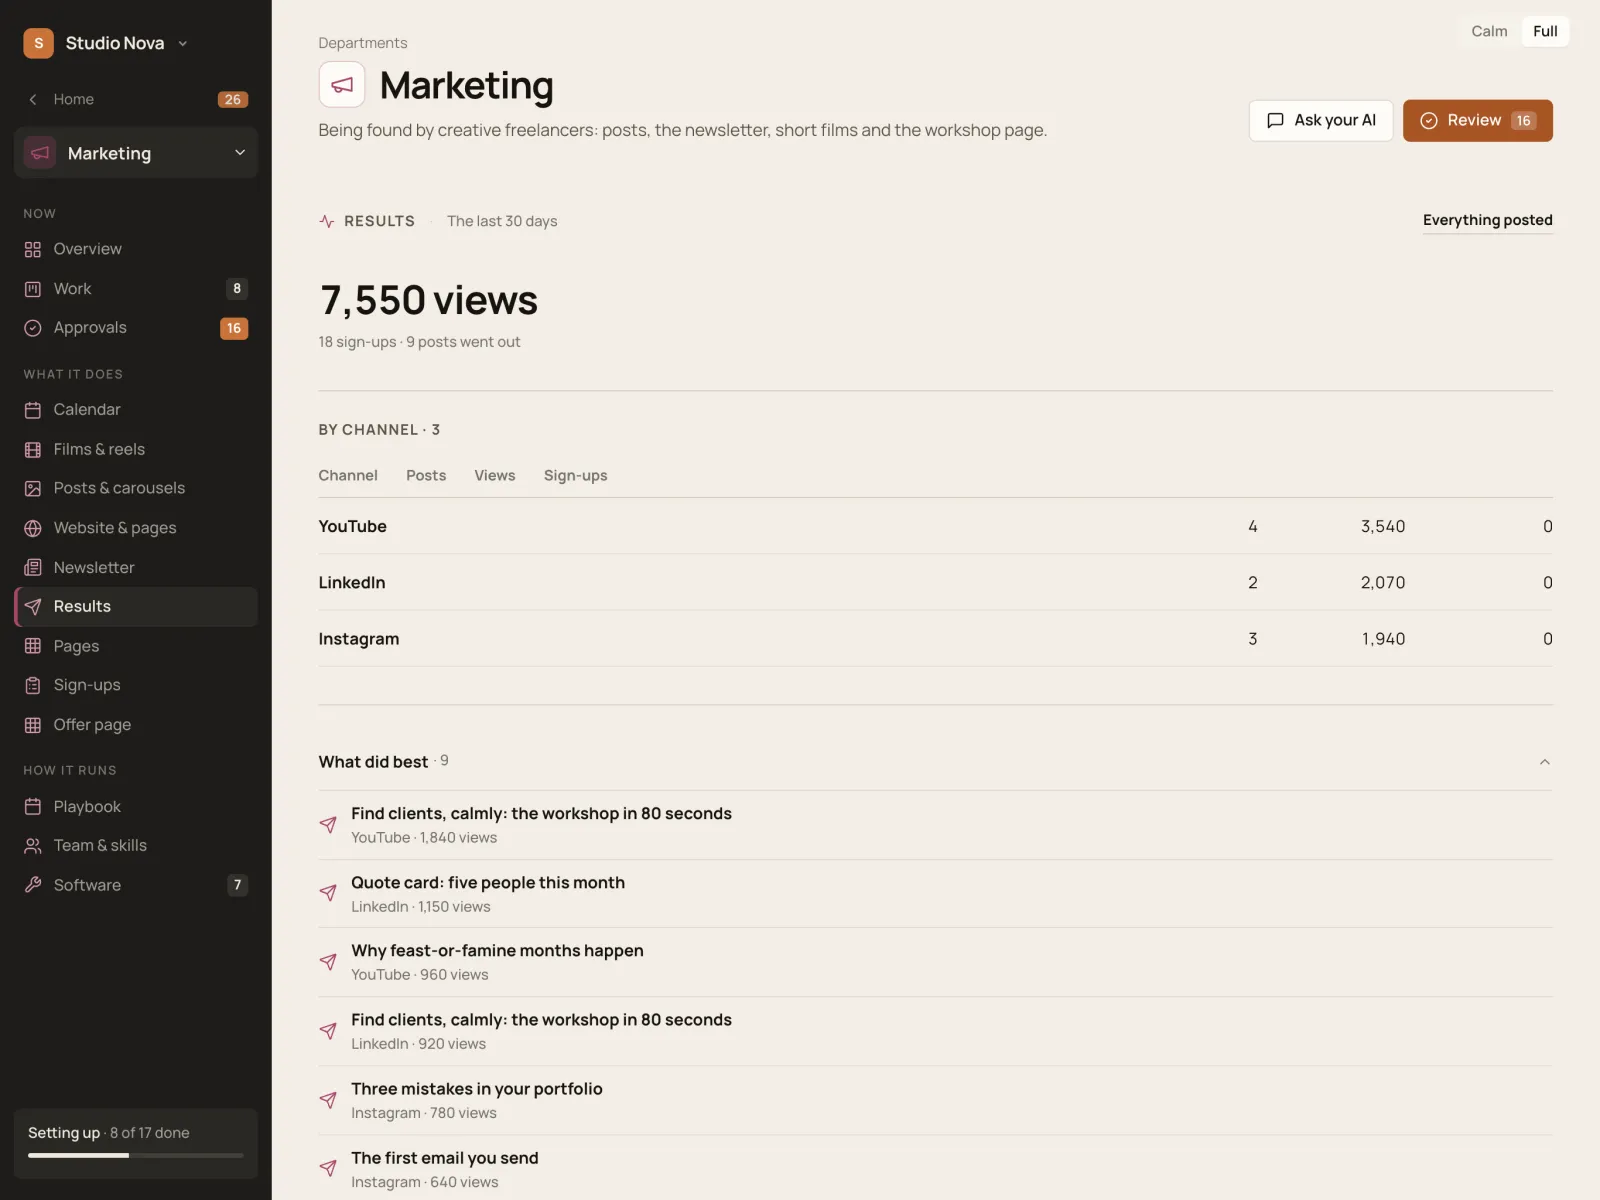Click the Playbook icon

click(33, 807)
